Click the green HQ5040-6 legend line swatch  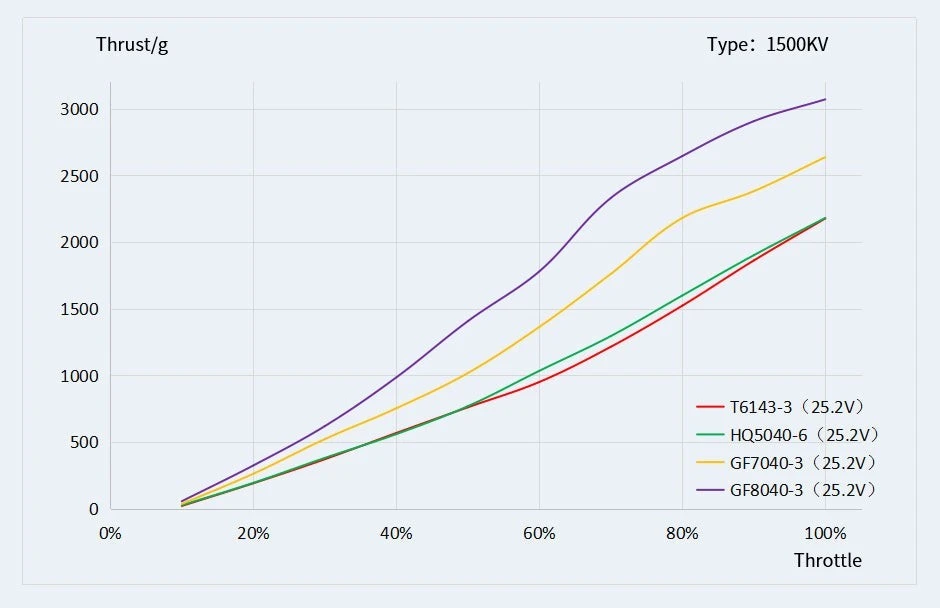coord(710,435)
